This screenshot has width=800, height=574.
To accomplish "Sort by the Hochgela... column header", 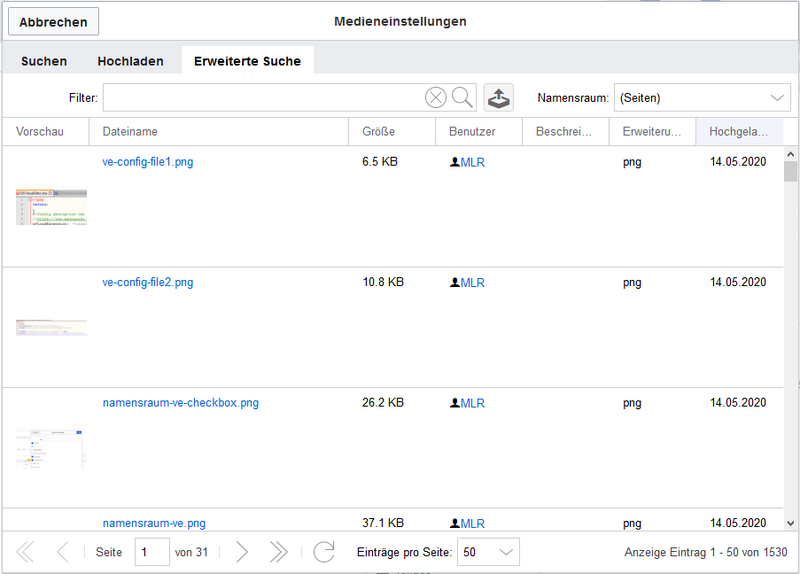I will 739,132.
